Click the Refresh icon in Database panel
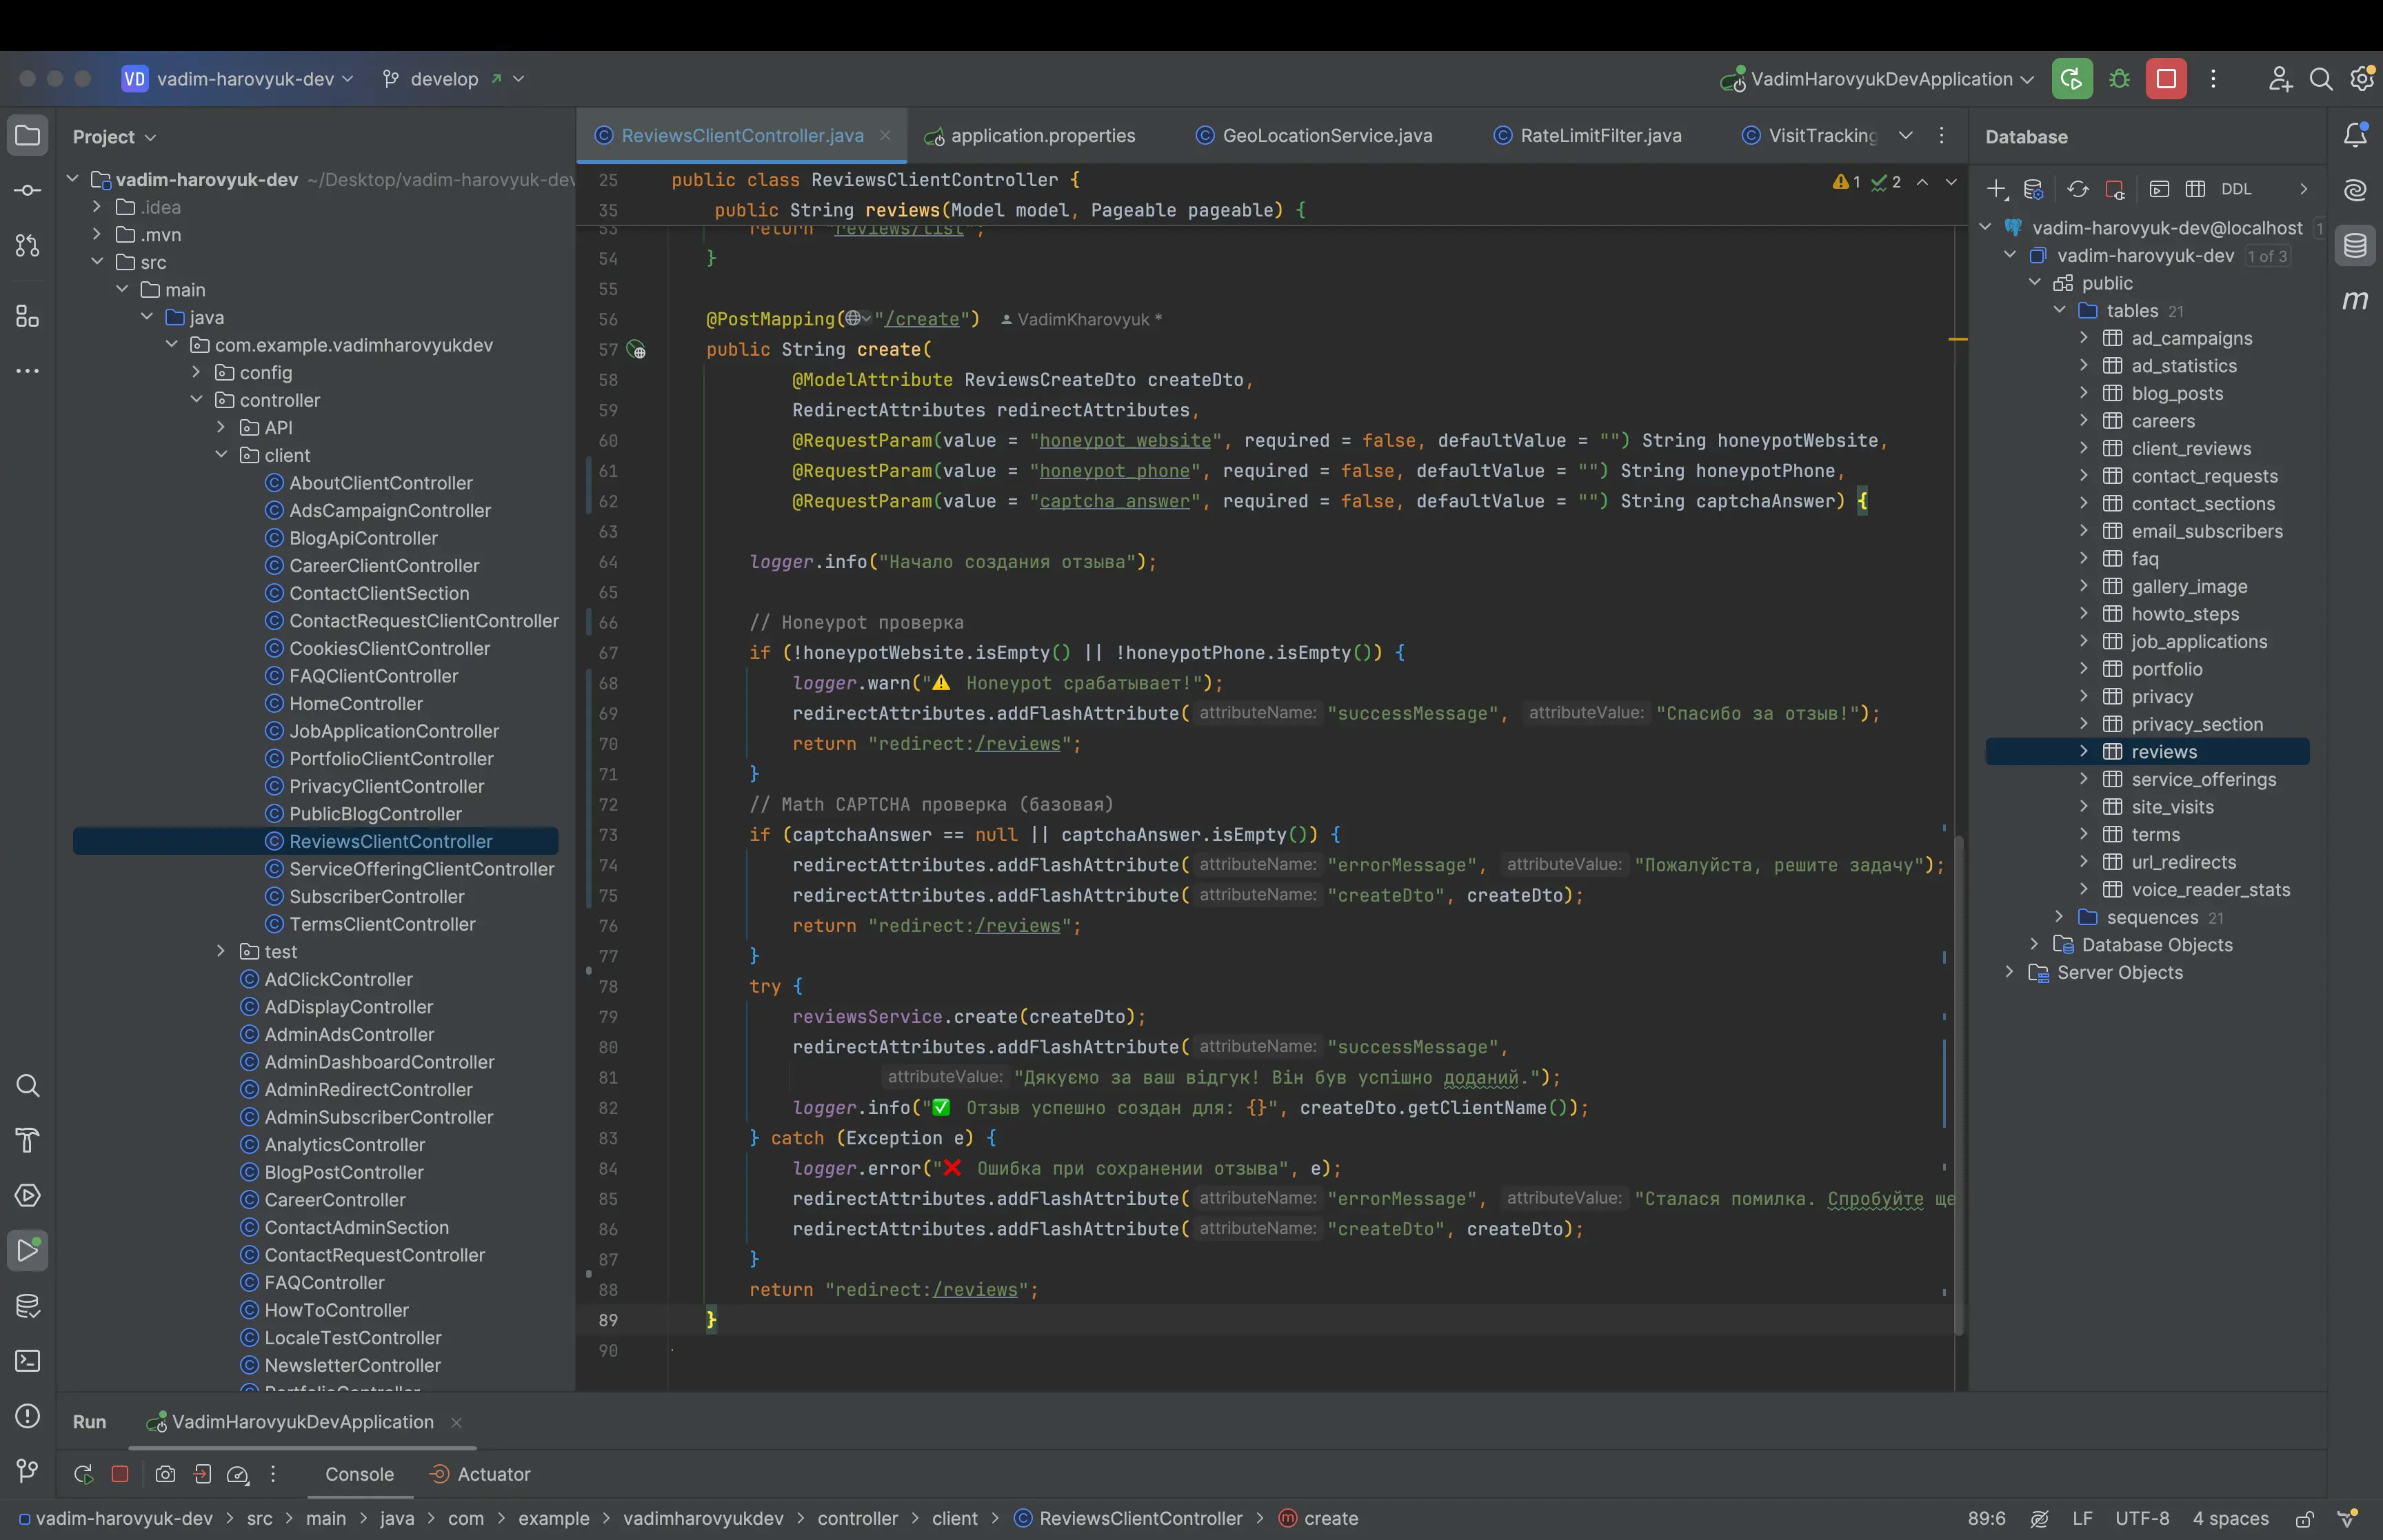Screen dimensions: 2383x1540 [x=2078, y=189]
